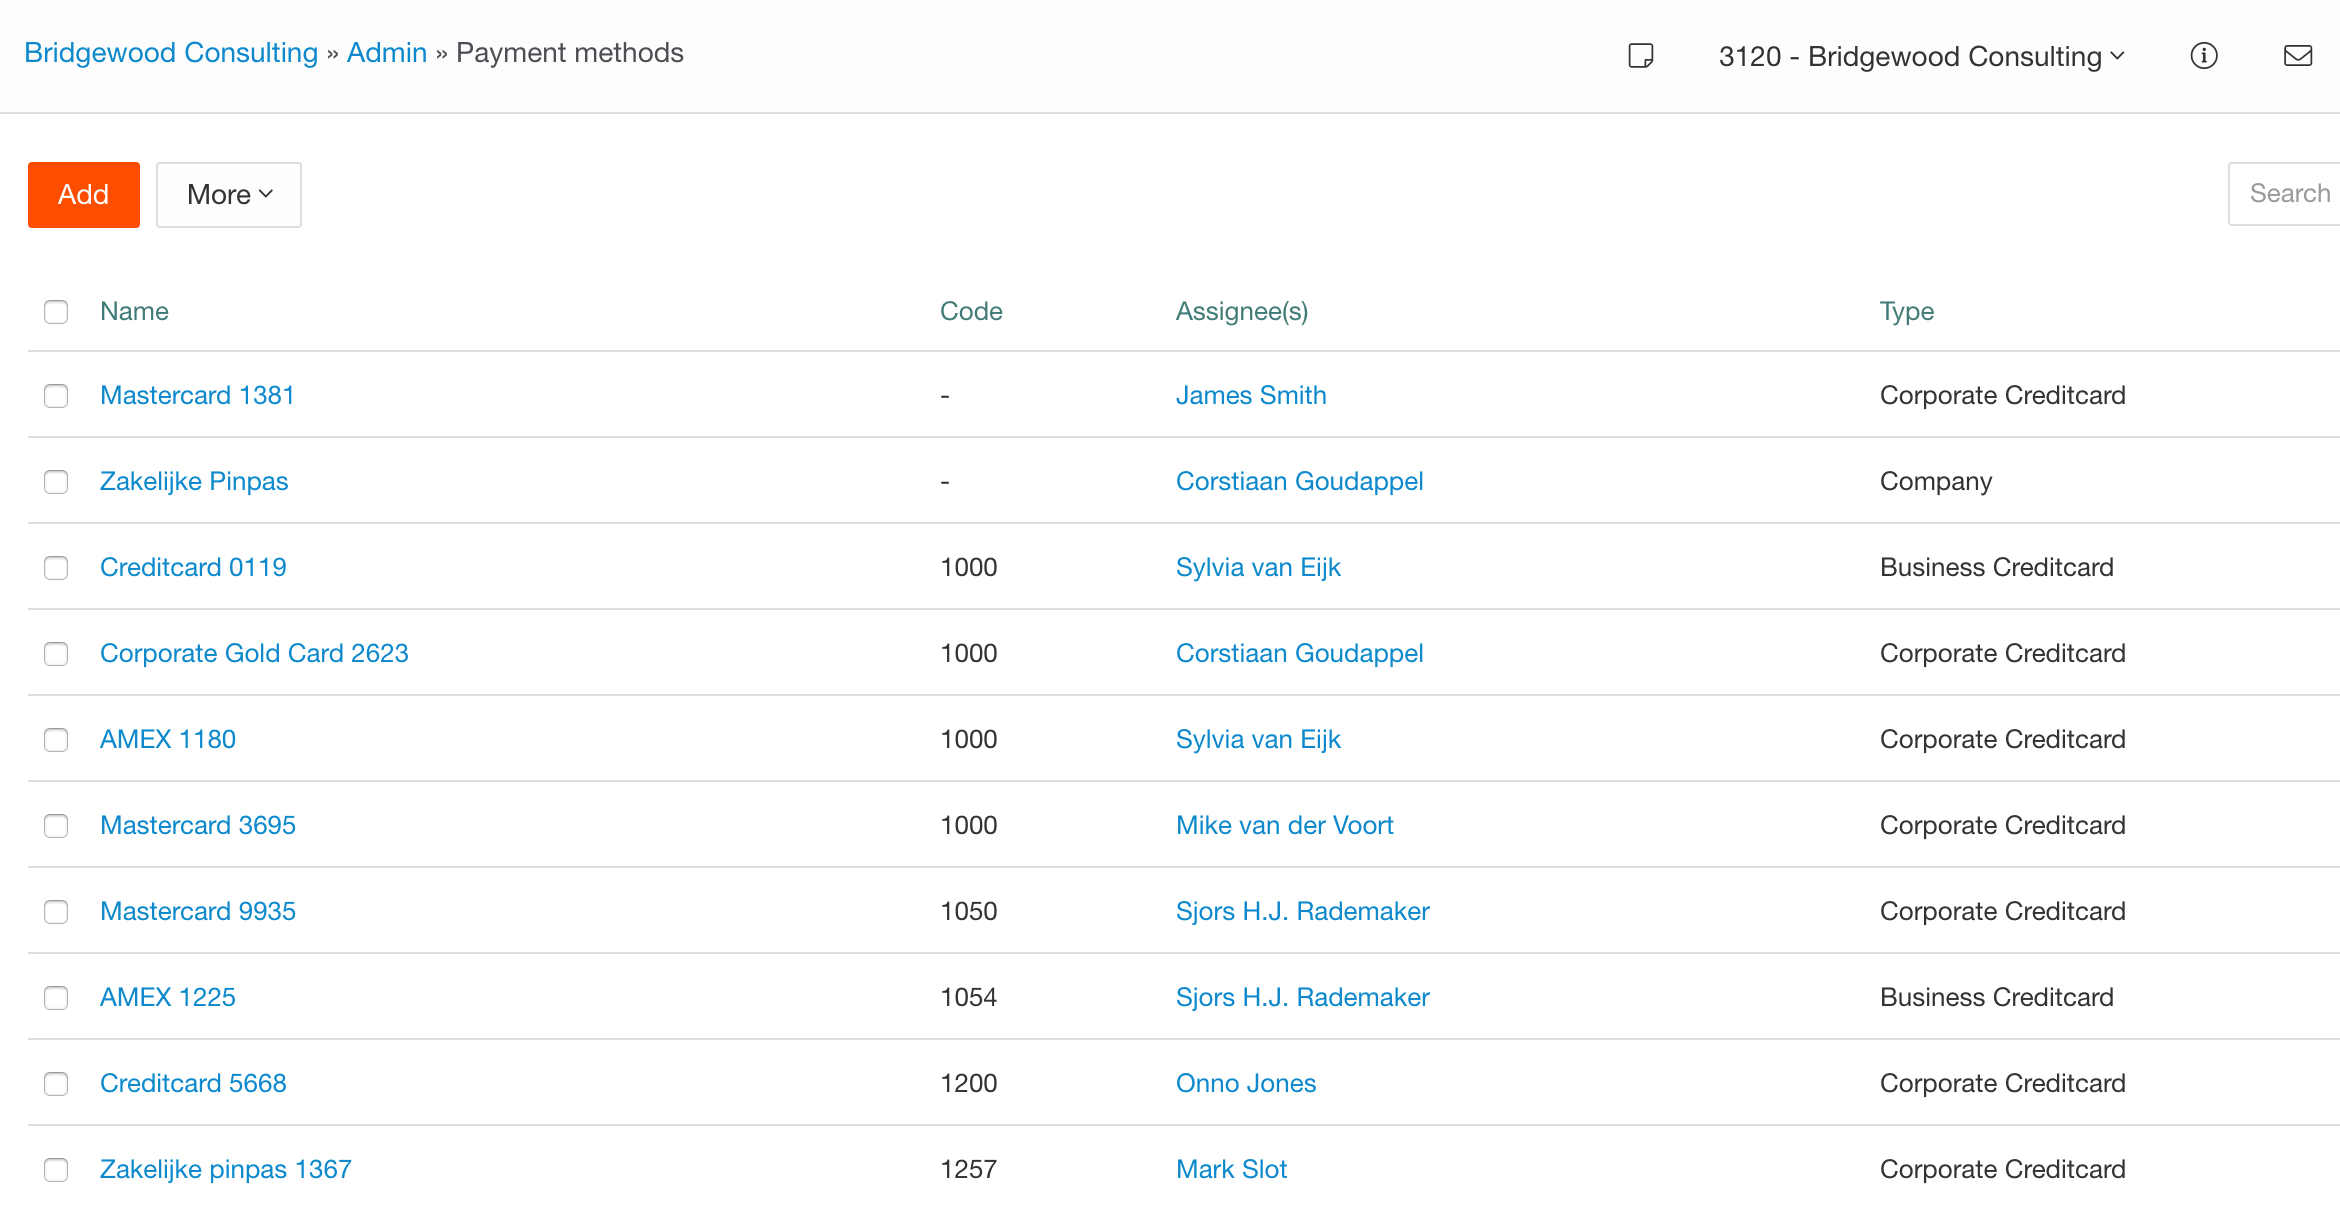Click the Payment methods breadcrumb text
Viewport: 2340px width, 1228px height.
(570, 53)
